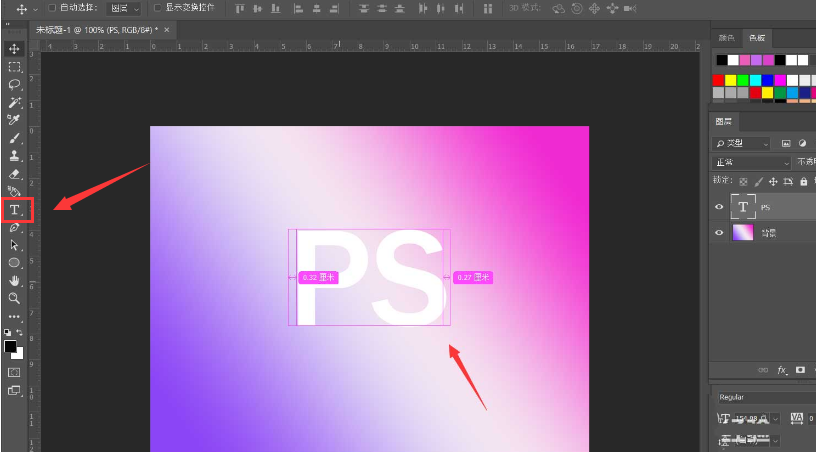Select the Eraser tool
816x452 pixels.
tap(14, 174)
